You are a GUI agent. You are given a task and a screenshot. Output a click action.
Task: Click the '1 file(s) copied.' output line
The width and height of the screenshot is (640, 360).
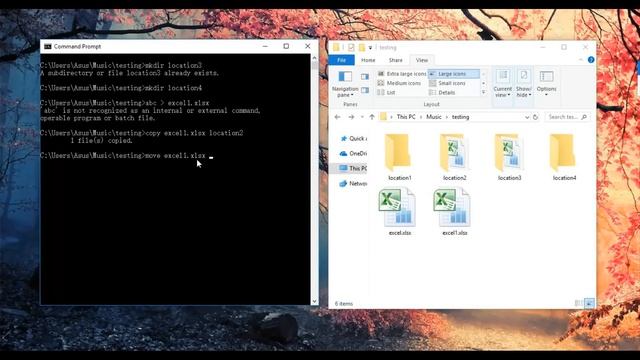click(x=101, y=141)
